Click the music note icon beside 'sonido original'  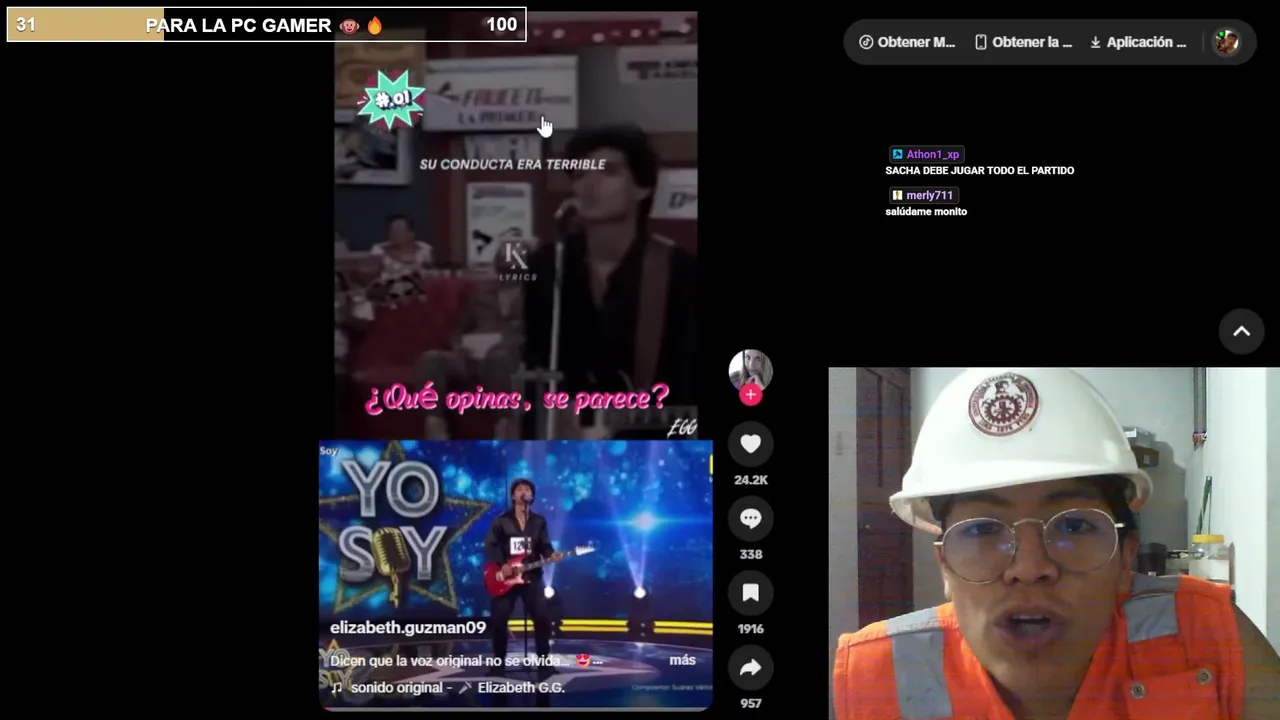click(x=337, y=688)
